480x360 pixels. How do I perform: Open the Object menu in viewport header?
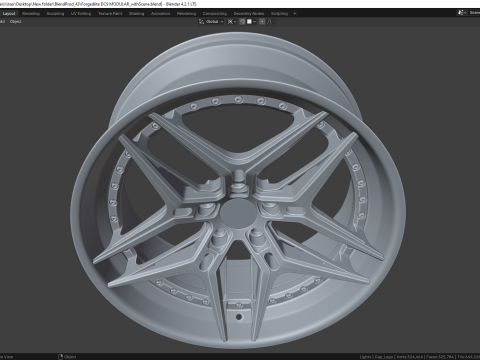point(15,22)
